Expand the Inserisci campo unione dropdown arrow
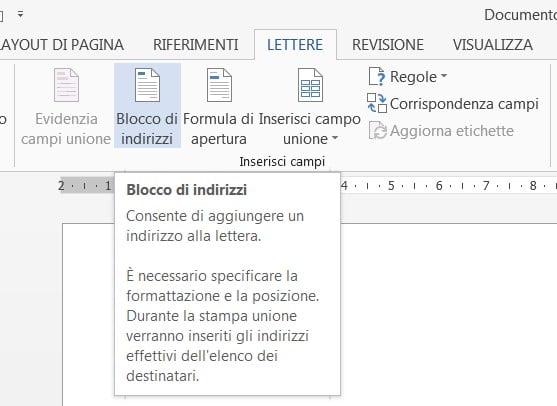Screen dimensions: 557x406 coord(335,138)
